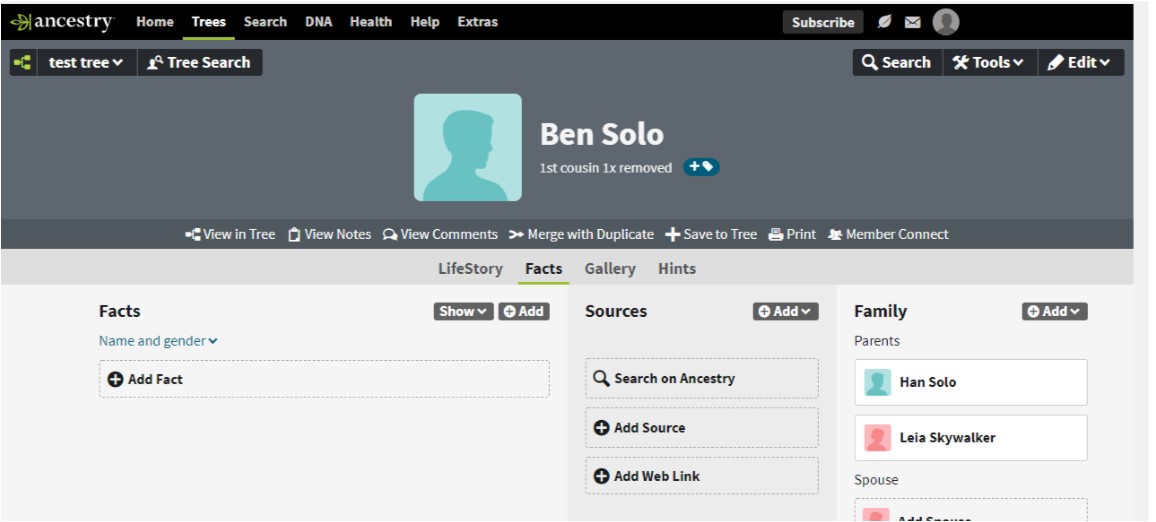Viewport: 1156px width, 522px height.
Task: Click Add Web Link
Action: 702,476
